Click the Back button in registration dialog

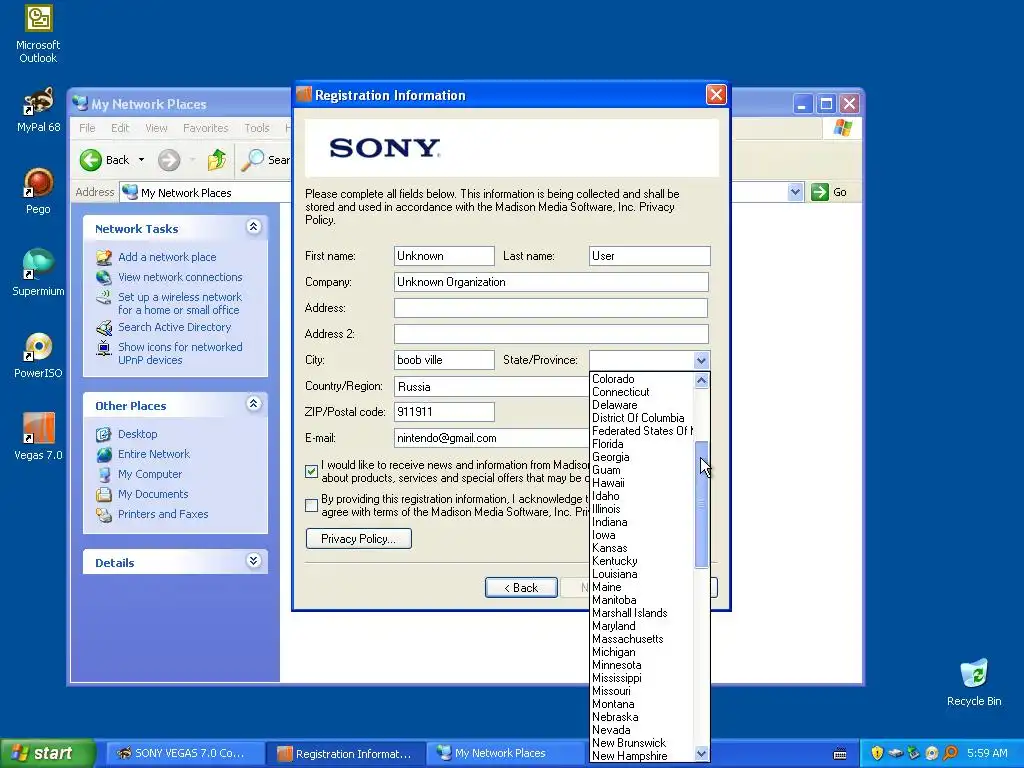[521, 588]
